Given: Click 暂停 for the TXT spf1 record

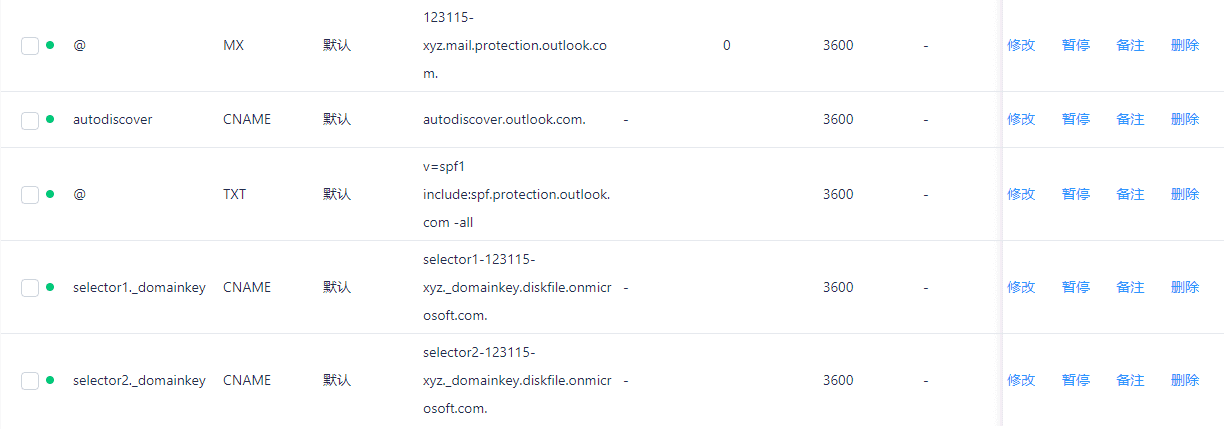Looking at the screenshot, I should tap(1076, 194).
